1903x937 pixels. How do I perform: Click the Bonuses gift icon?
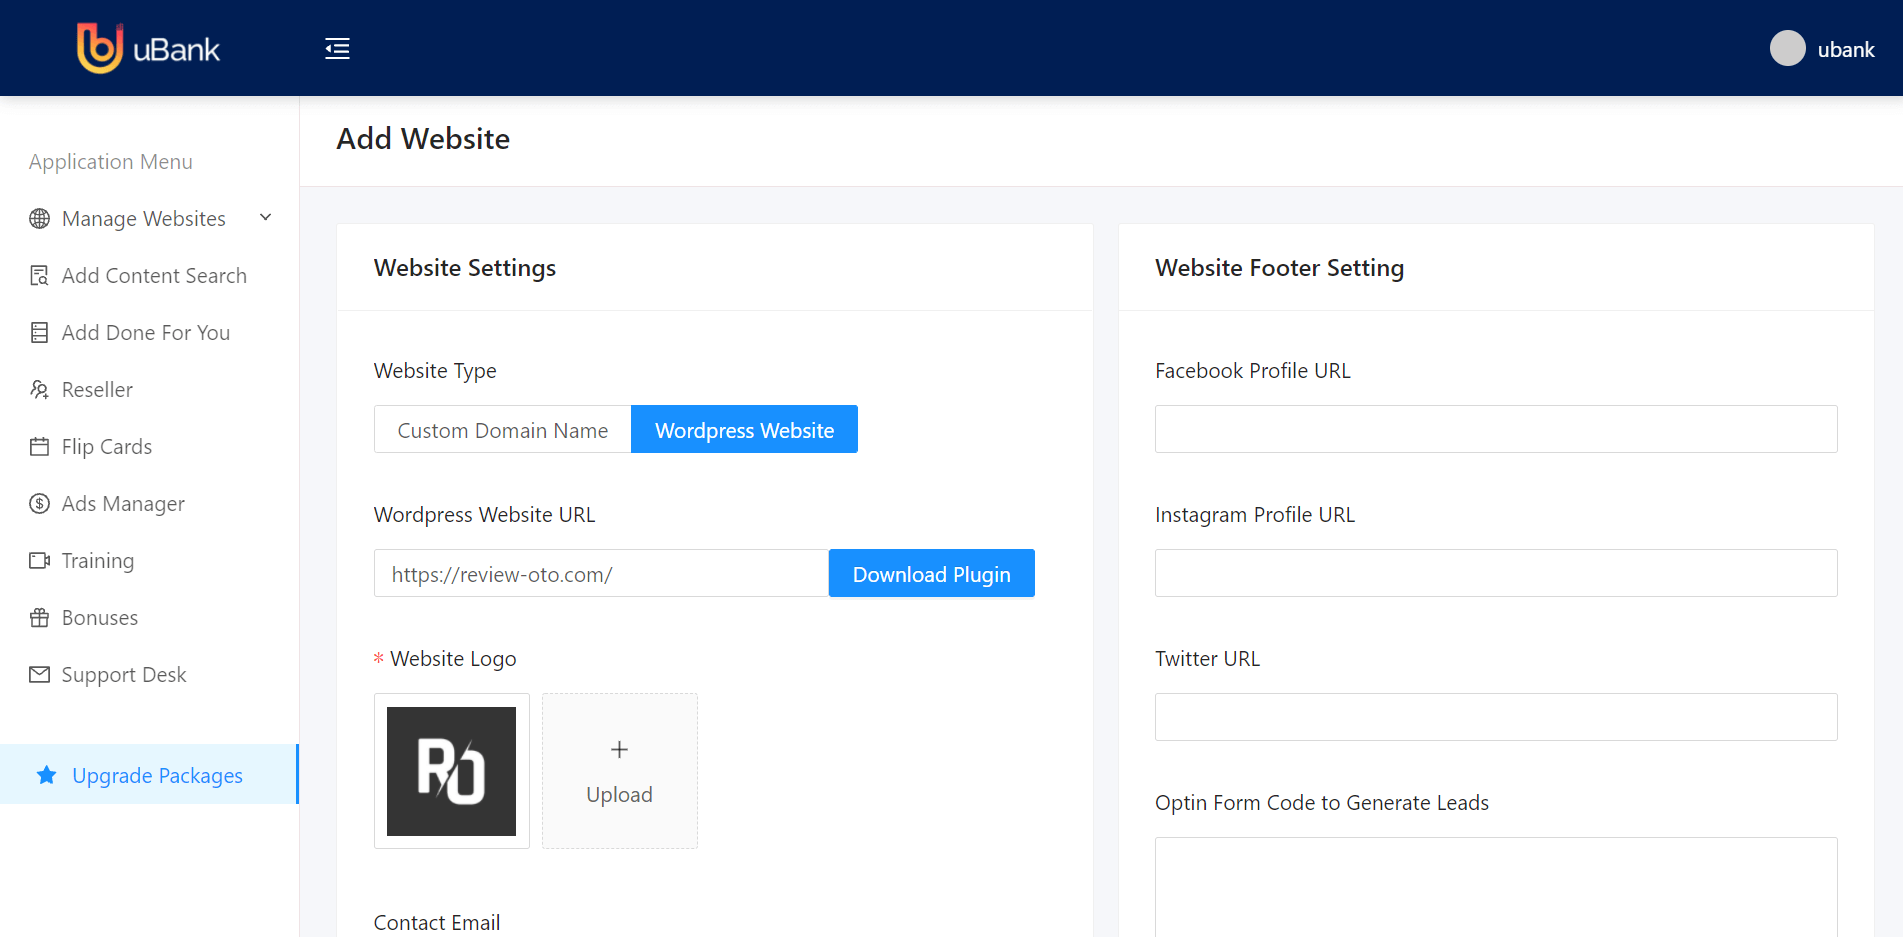40,618
